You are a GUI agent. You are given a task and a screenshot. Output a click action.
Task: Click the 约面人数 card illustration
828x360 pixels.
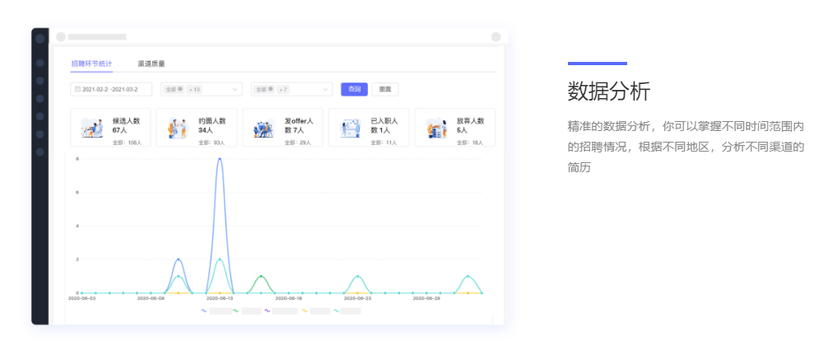pyautogui.click(x=177, y=128)
